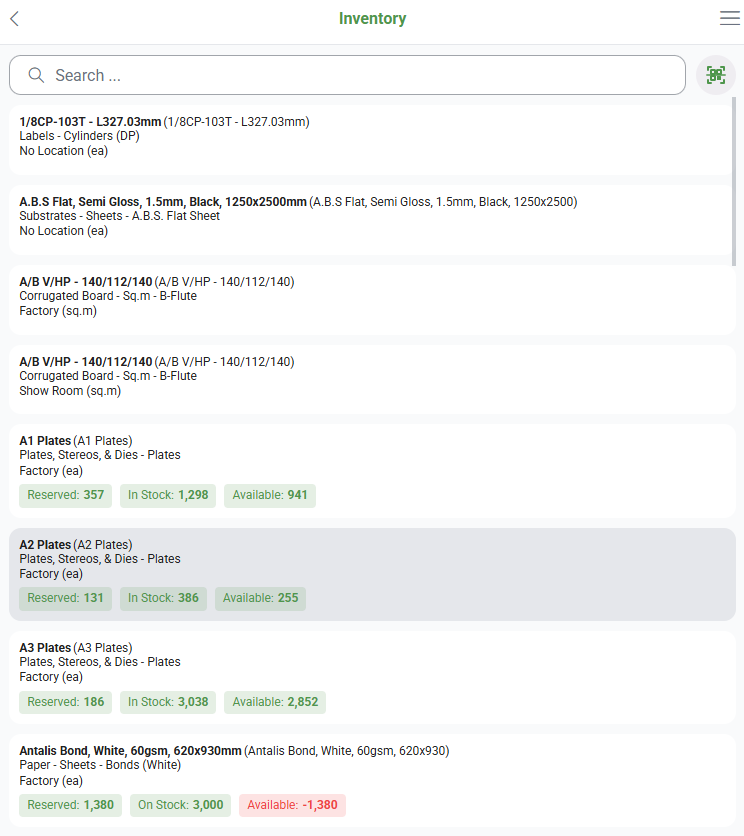The image size is (744, 836).
Task: Go back using the back arrow
Action: [14, 19]
